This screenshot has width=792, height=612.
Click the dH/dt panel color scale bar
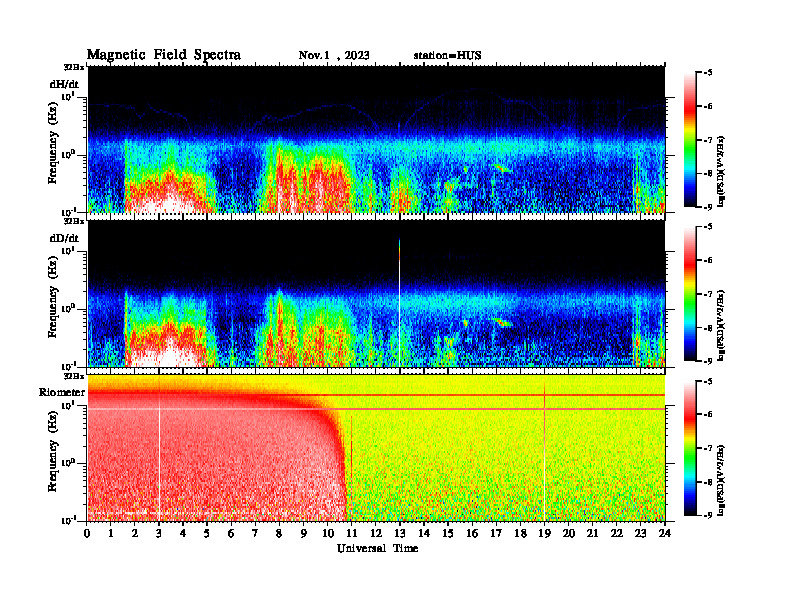coord(690,139)
